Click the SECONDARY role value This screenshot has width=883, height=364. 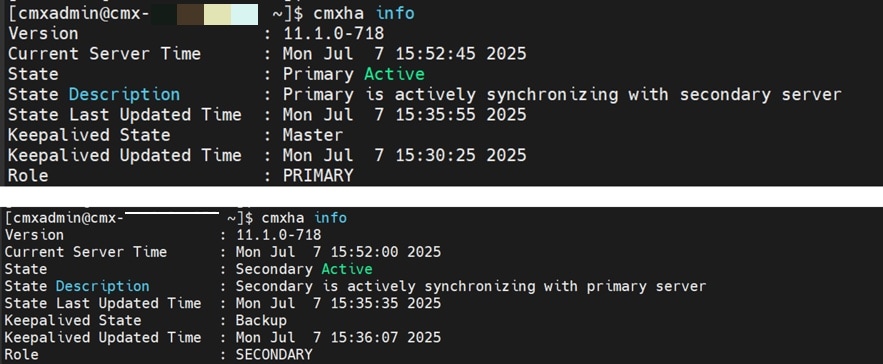coord(274,354)
